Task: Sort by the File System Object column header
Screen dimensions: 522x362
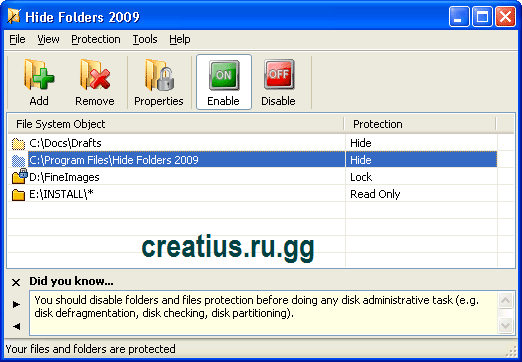Action: pyautogui.click(x=176, y=124)
